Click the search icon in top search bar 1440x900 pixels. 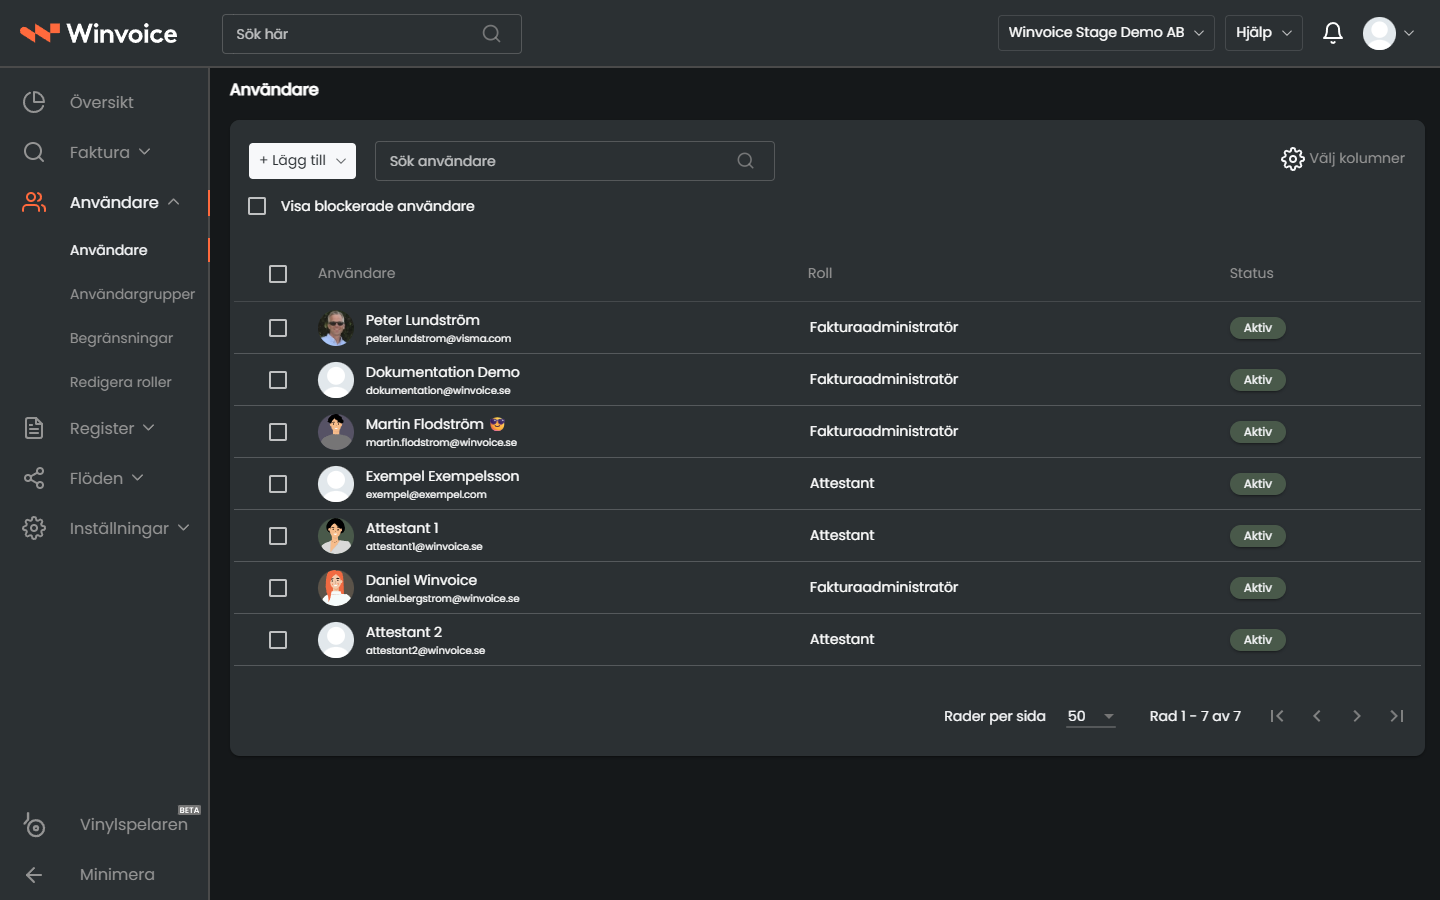point(491,34)
